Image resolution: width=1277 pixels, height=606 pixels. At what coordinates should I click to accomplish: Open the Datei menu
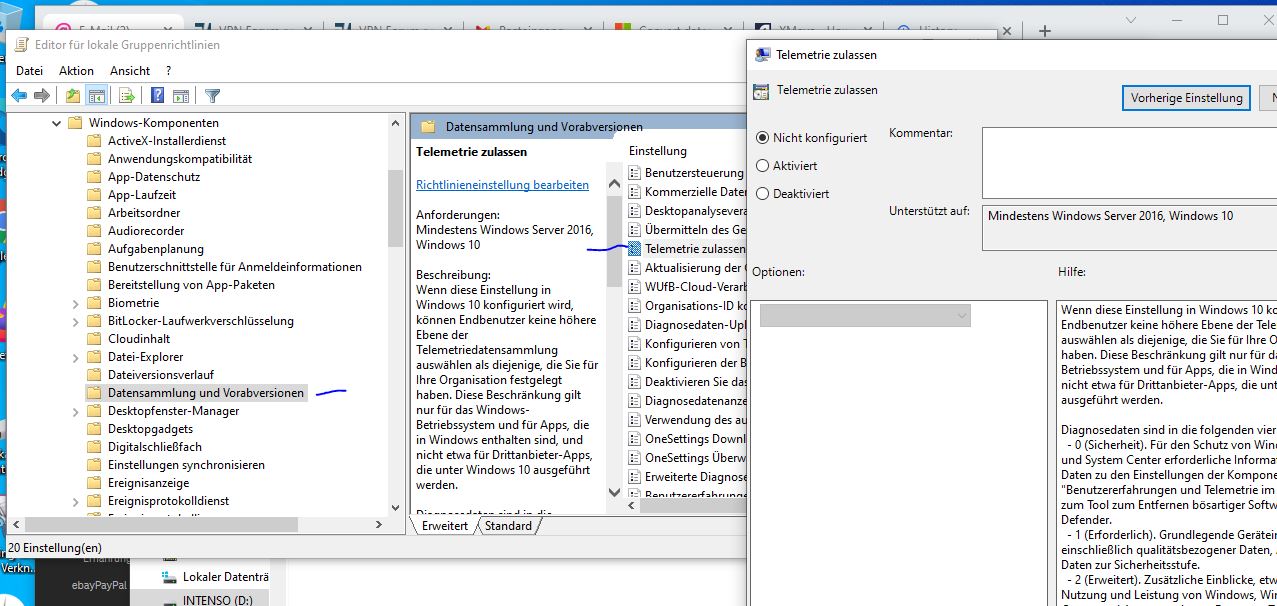pyautogui.click(x=30, y=71)
